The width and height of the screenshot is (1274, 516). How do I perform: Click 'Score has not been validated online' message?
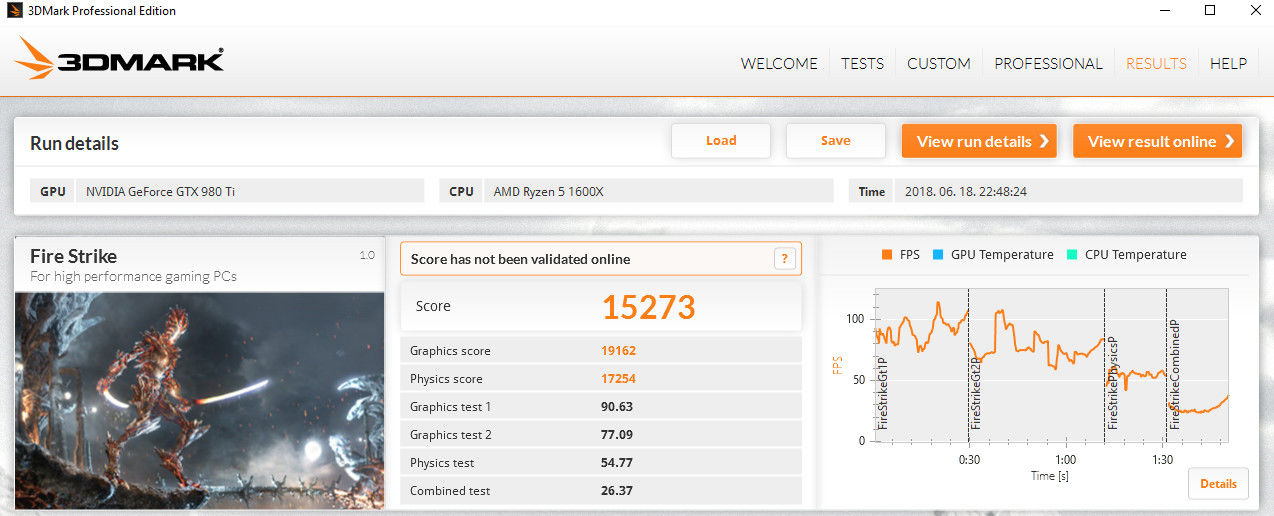click(x=520, y=259)
